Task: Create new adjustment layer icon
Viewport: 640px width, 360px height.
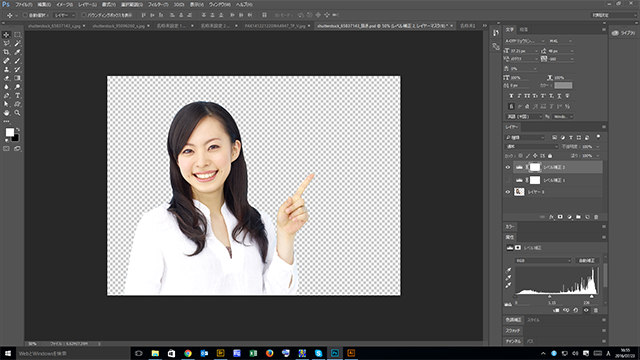Action: (569, 217)
